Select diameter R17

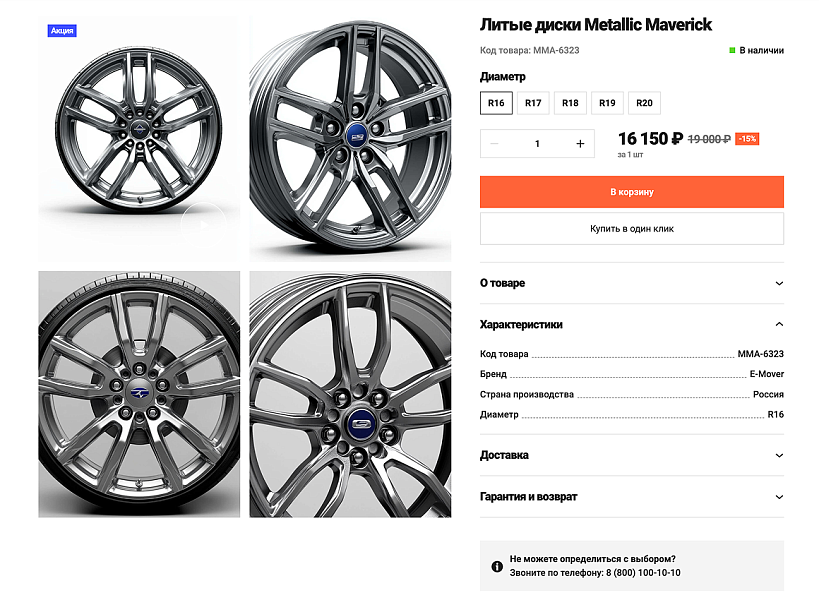point(533,103)
